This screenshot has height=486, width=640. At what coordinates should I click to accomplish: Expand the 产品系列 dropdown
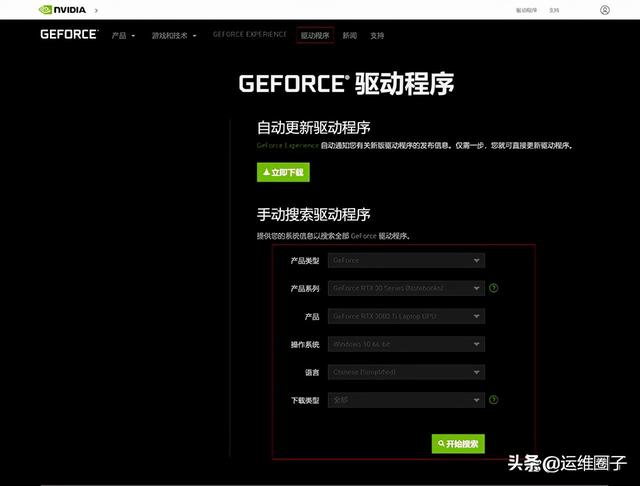click(x=406, y=288)
